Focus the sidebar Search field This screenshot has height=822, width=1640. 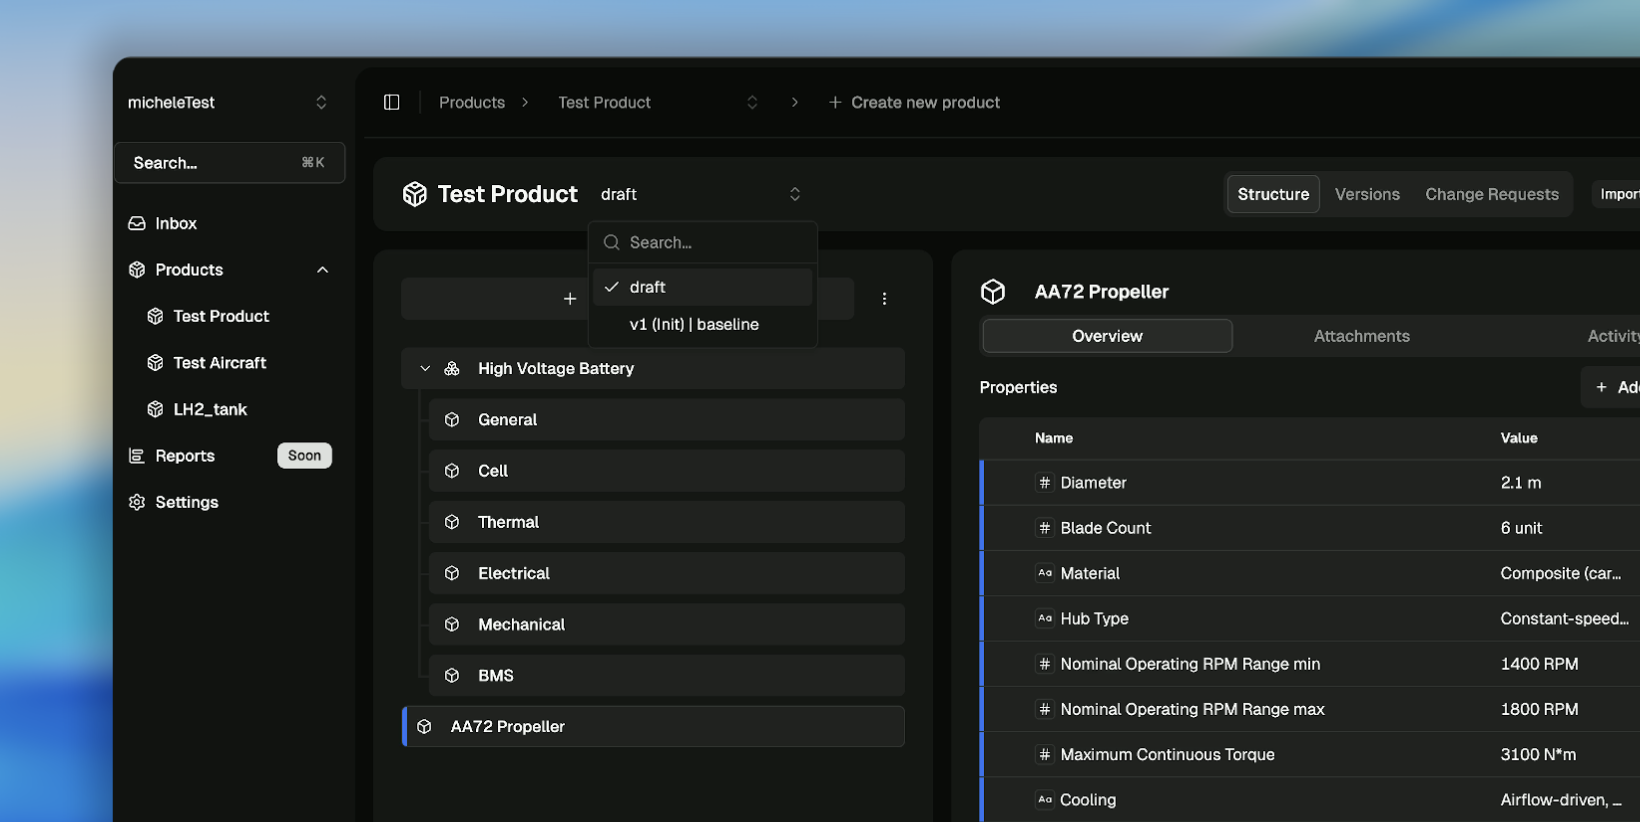229,163
